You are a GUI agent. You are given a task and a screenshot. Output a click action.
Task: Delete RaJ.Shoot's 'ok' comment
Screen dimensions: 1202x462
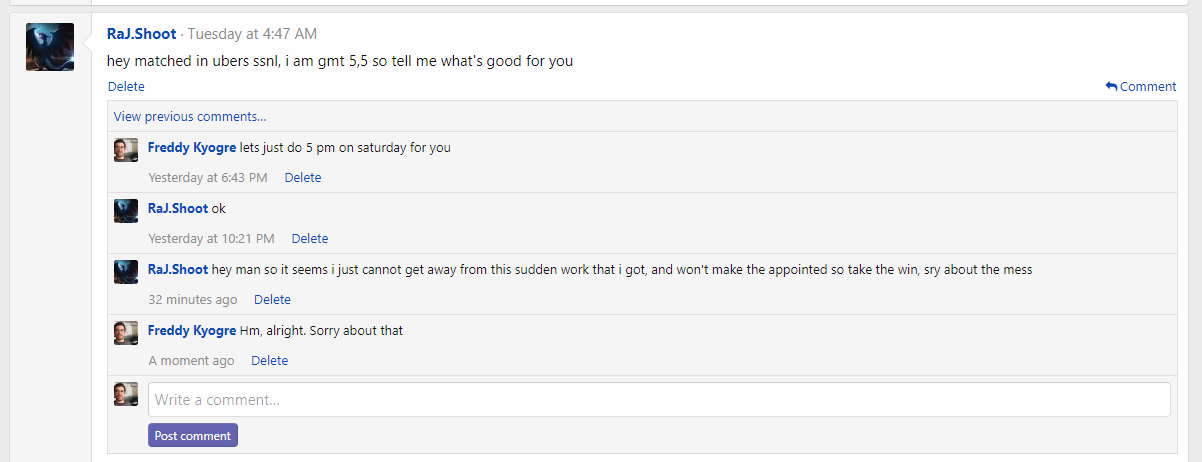point(310,239)
